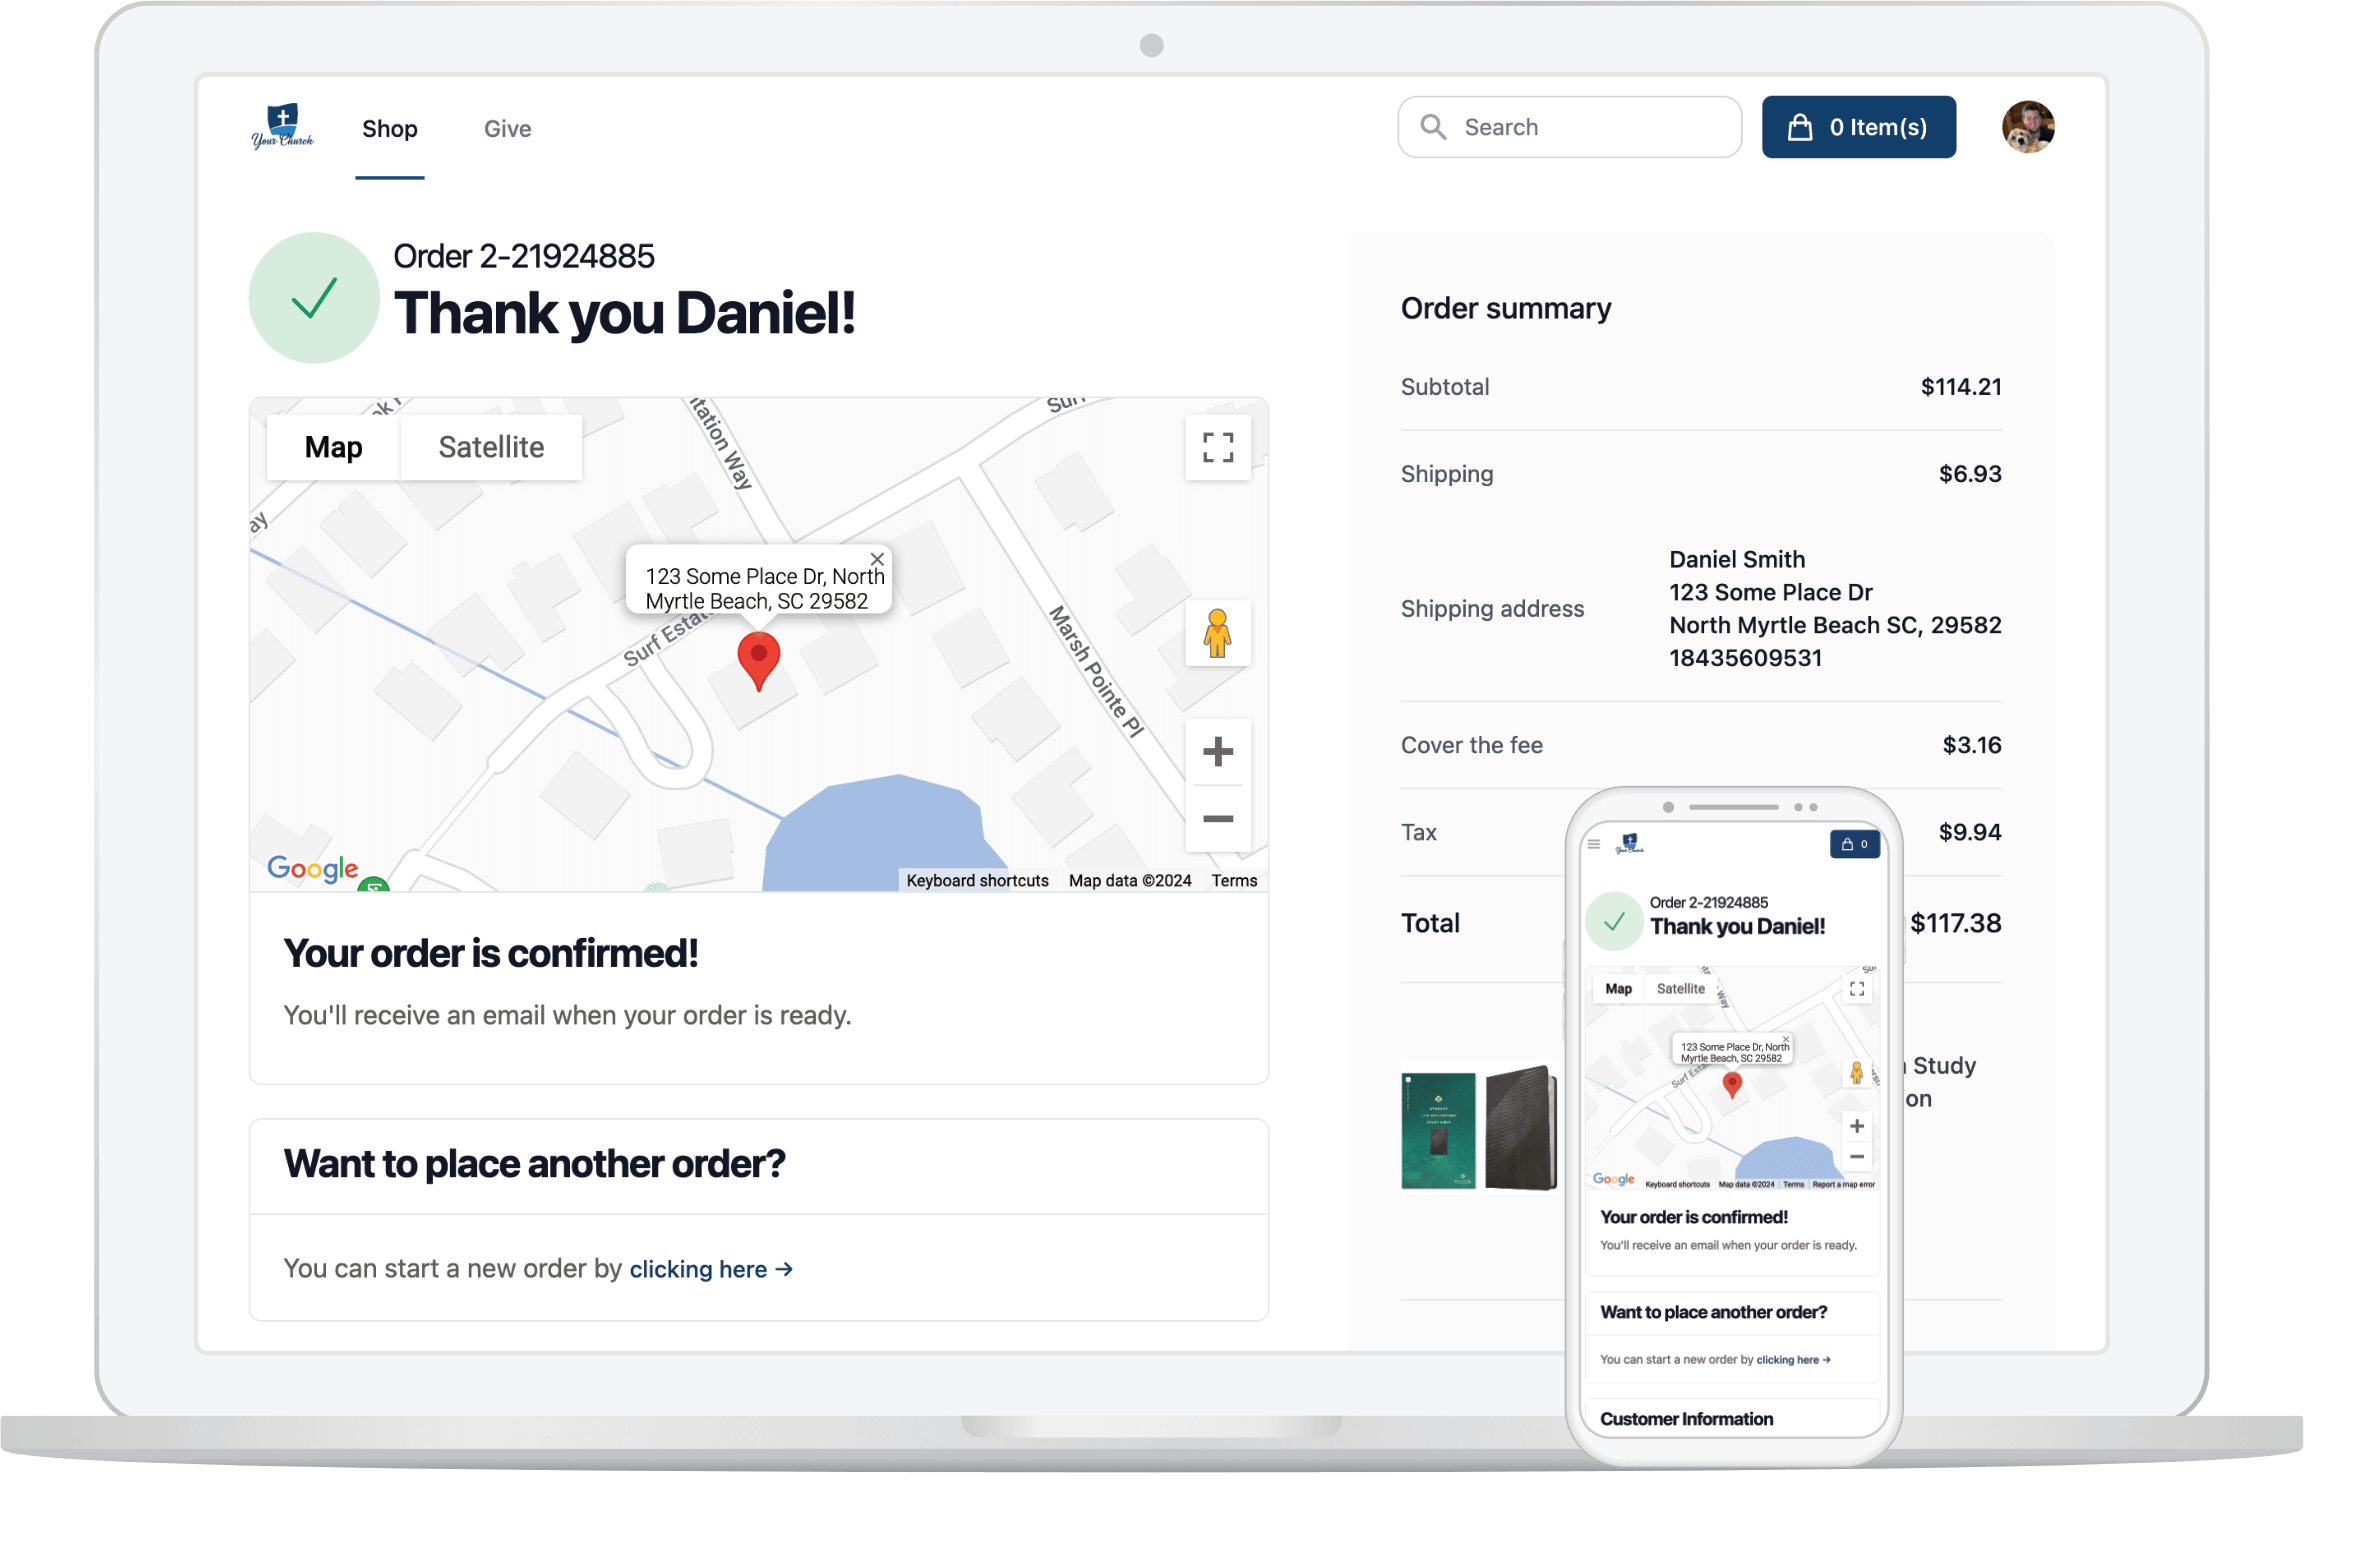2379x1543 pixels.
Task: Zoom out on the laptop map
Action: click(x=1218, y=819)
